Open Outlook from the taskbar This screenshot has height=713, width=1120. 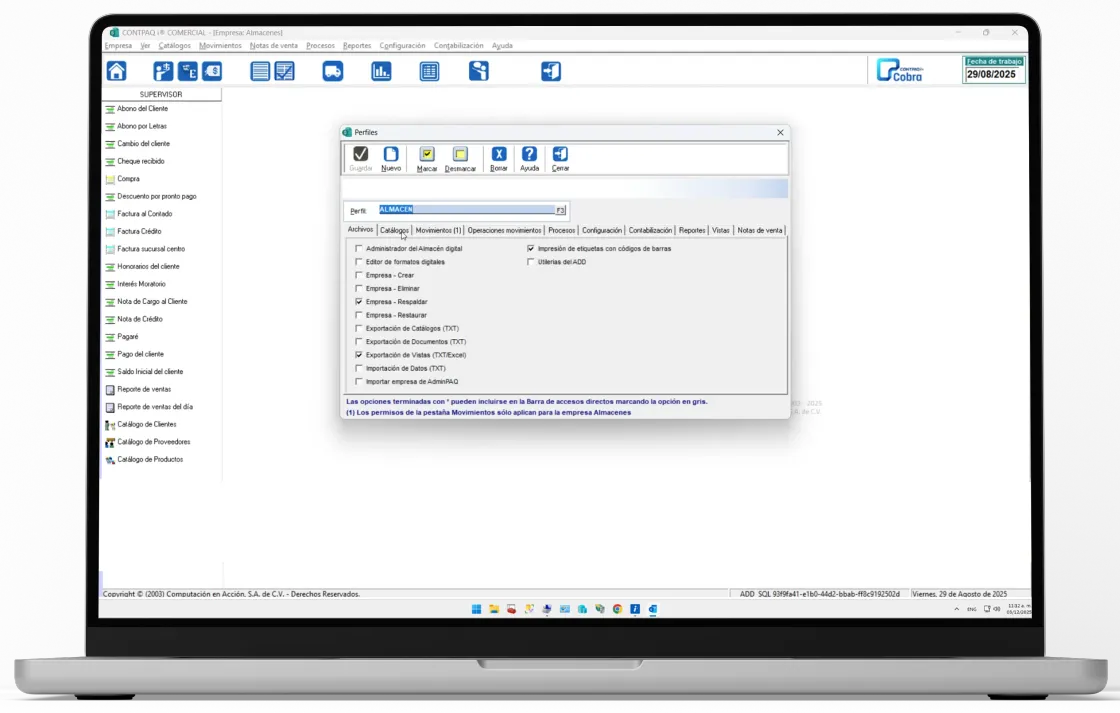coord(653,609)
